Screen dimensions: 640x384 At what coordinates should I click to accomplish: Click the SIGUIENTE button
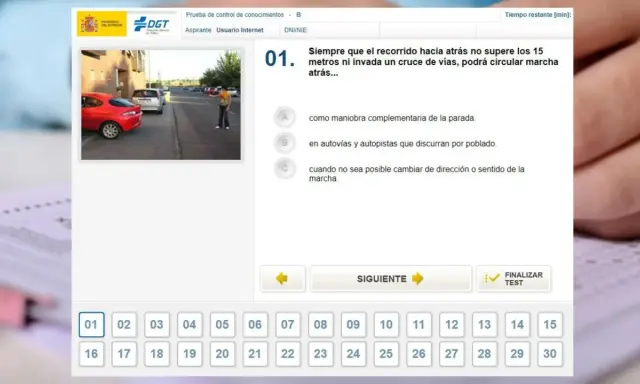coord(391,279)
